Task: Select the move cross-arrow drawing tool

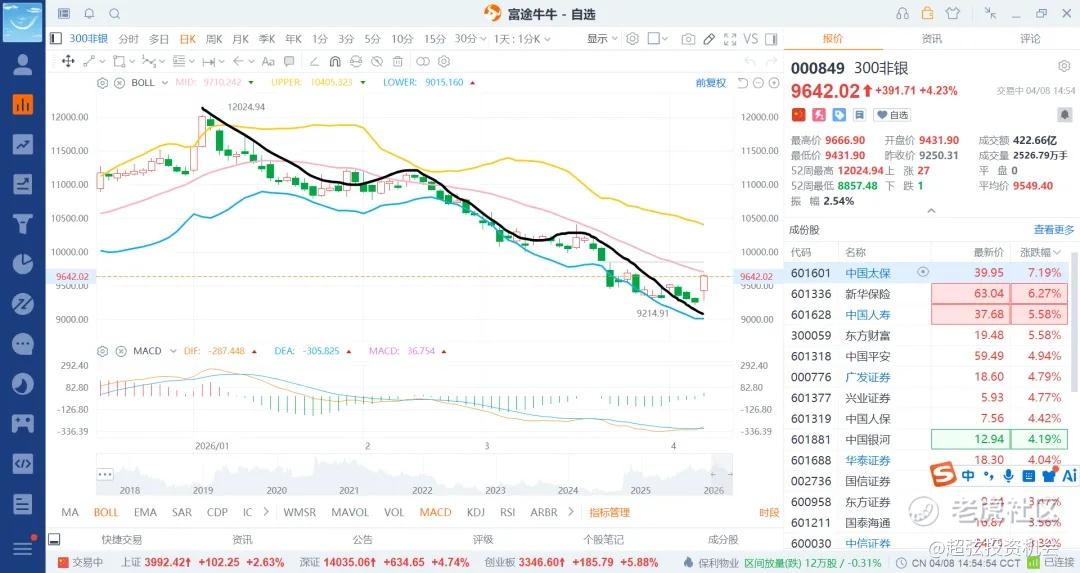Action: click(68, 61)
